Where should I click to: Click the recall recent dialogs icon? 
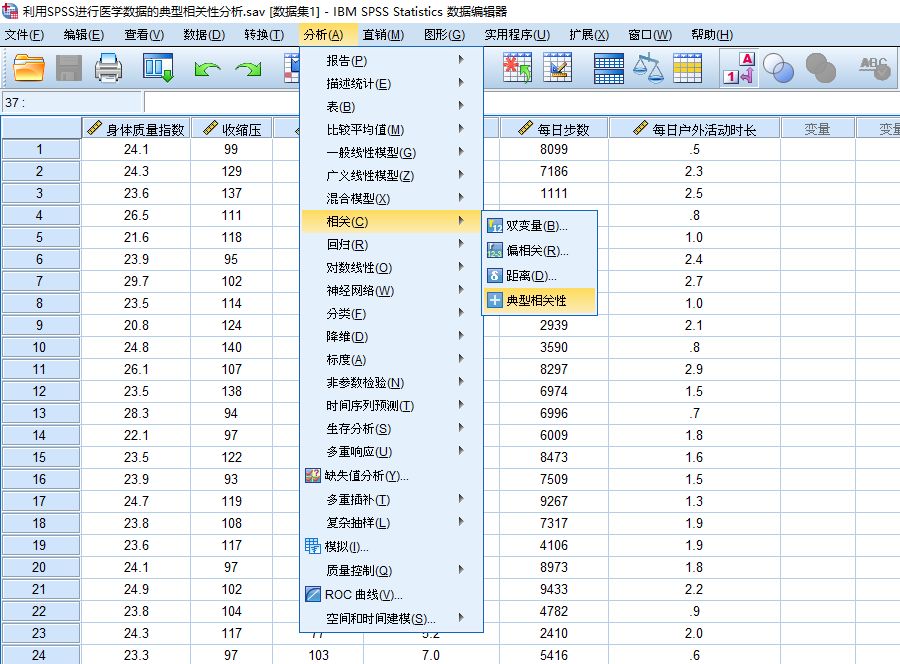pyautogui.click(x=158, y=68)
